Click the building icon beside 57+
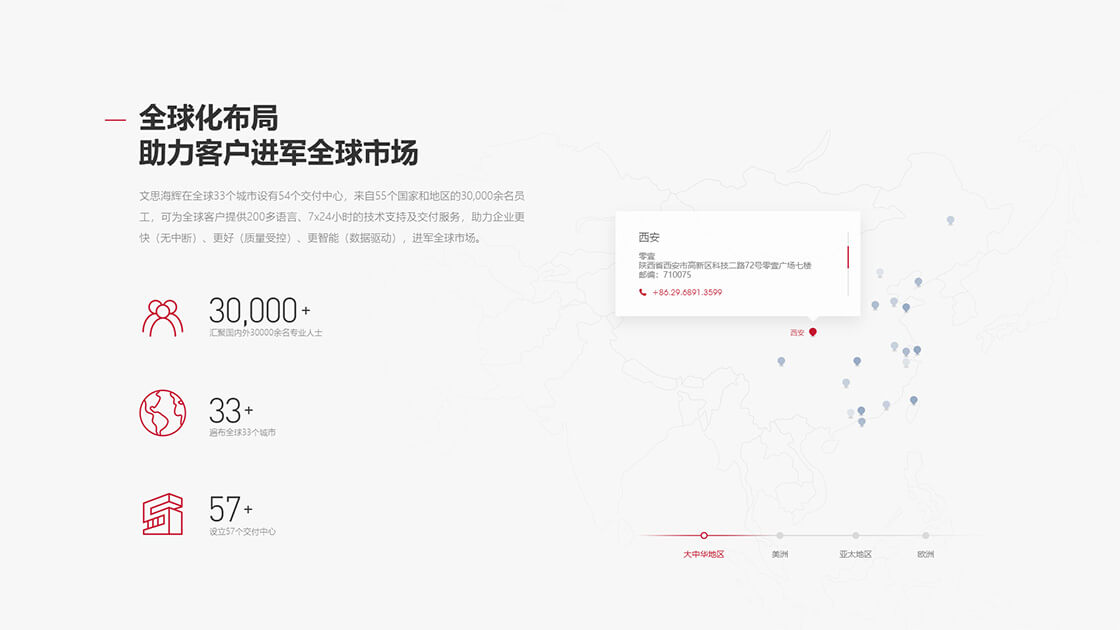Viewport: 1120px width, 630px height. 162,514
